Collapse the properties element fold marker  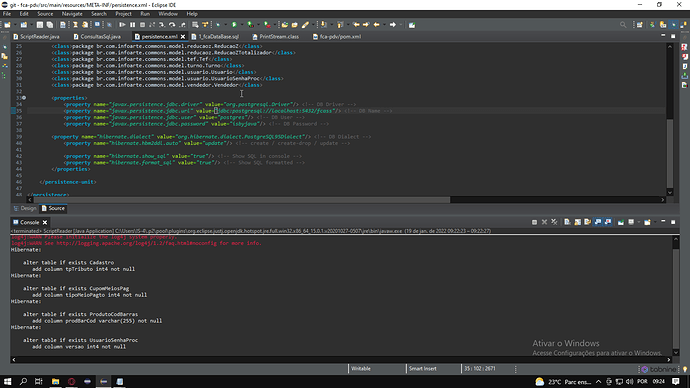(x=24, y=98)
